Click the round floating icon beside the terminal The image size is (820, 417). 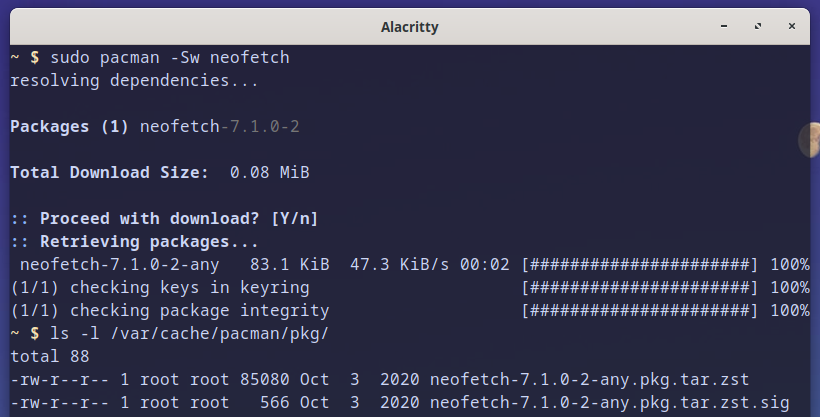pos(810,140)
